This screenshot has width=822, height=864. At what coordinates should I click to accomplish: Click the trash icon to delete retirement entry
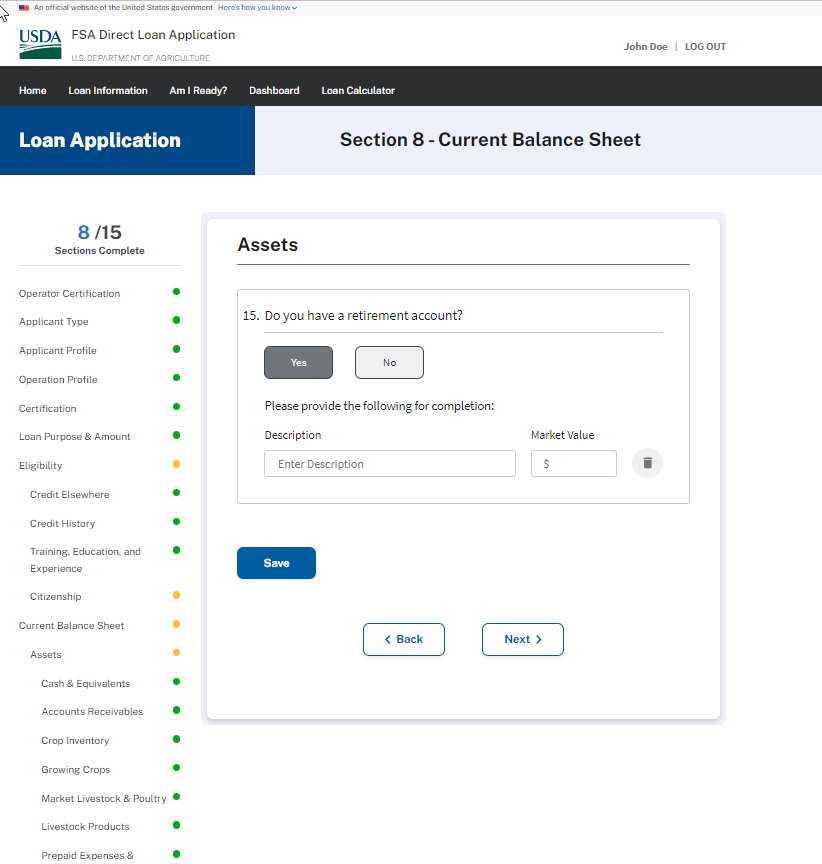click(x=647, y=463)
